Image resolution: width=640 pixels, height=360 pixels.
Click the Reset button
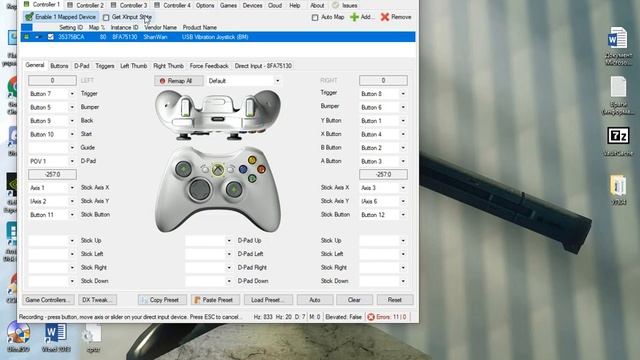[395, 300]
